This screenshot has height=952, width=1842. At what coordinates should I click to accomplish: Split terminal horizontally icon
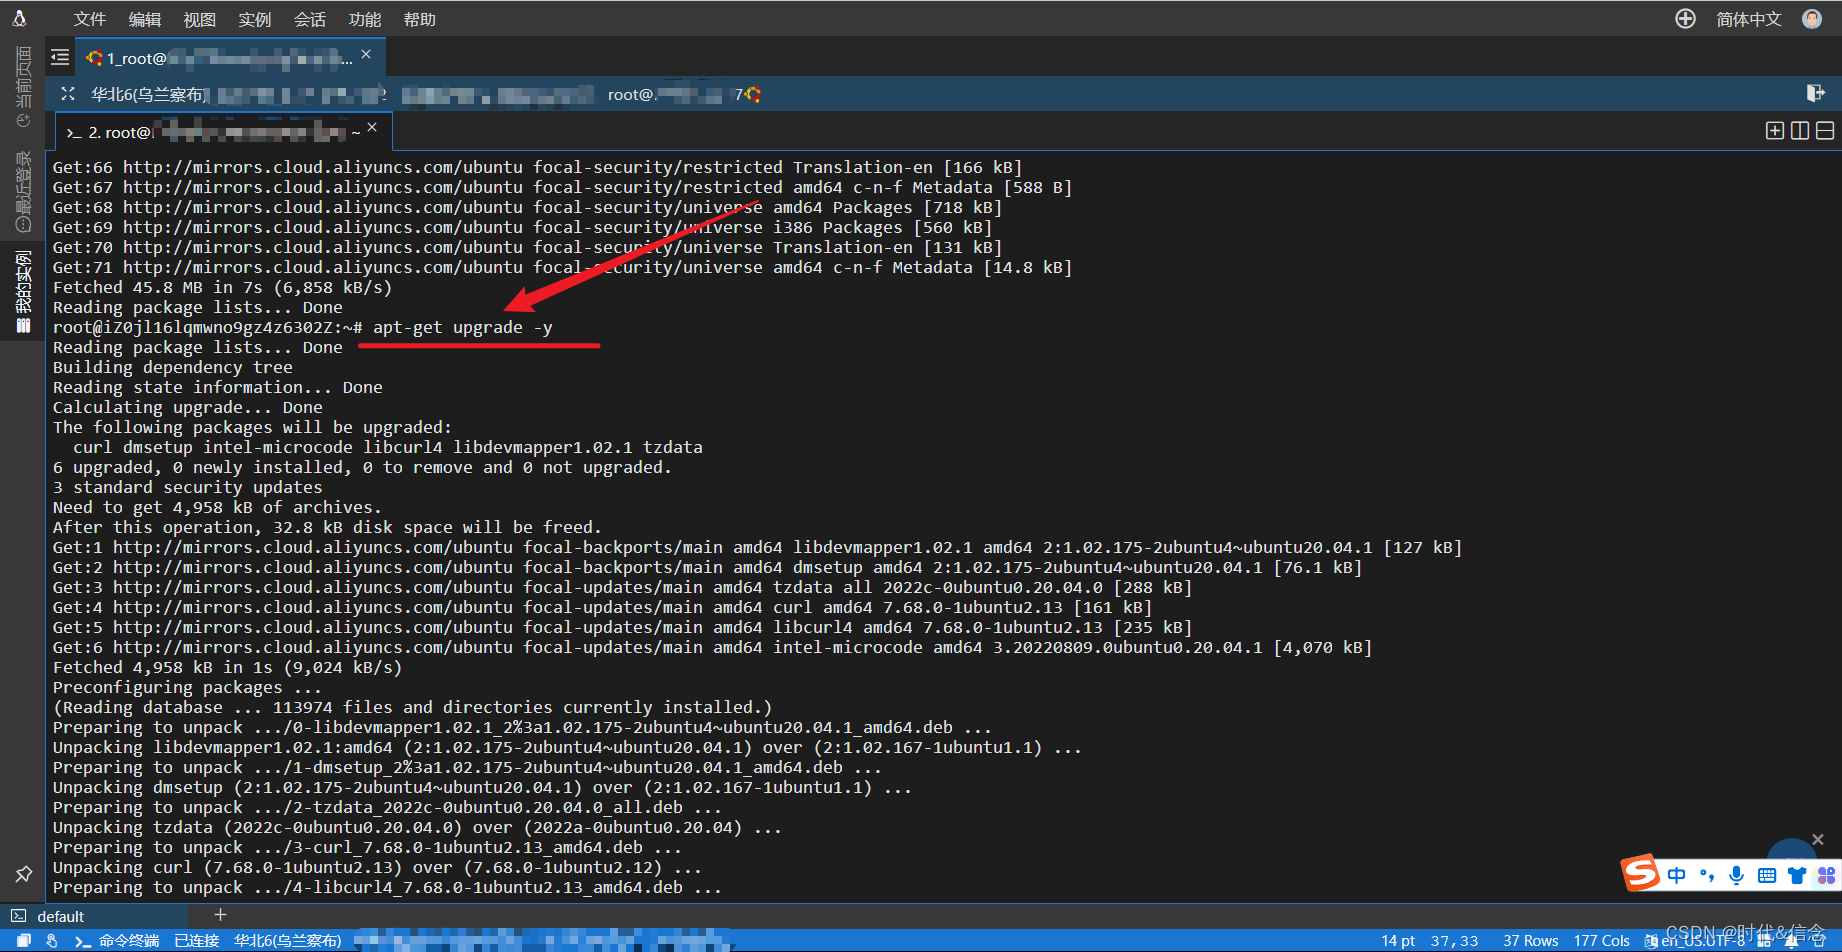[1825, 131]
